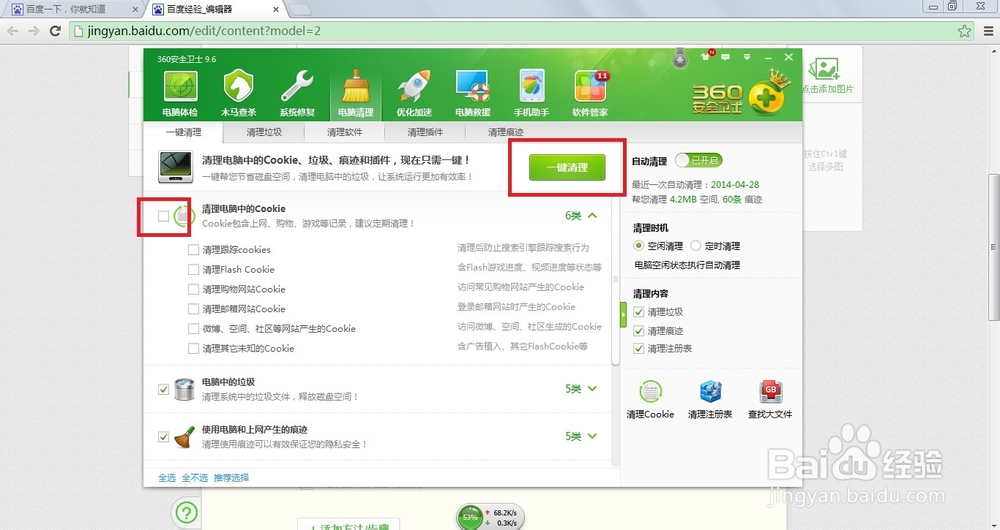Open 系统修复 wrench icon

point(297,86)
